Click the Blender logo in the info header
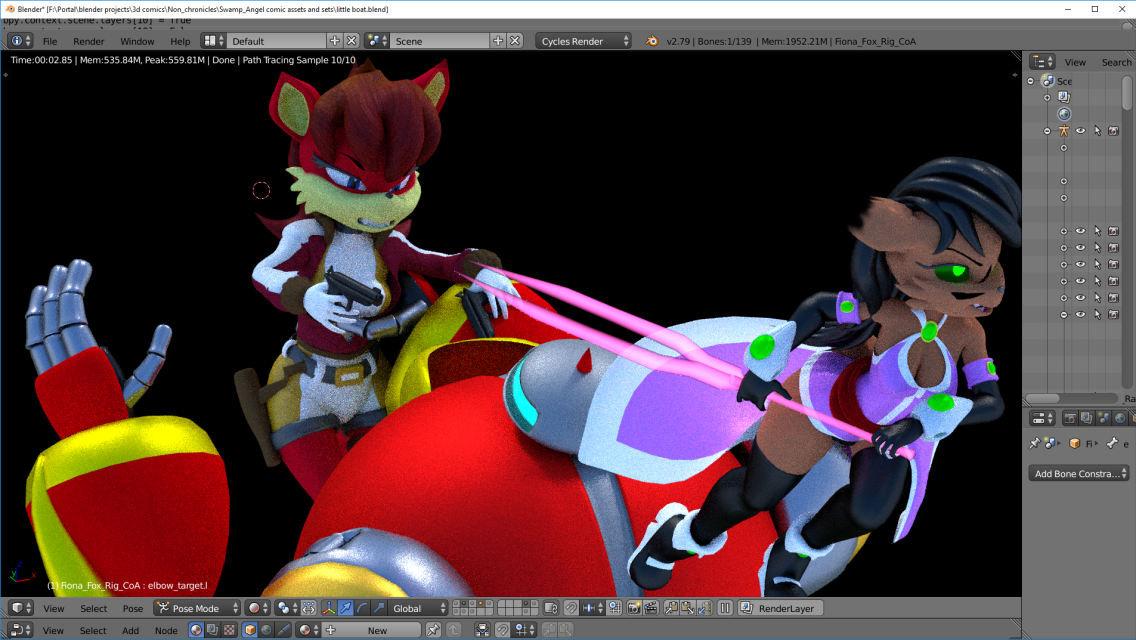 pos(652,41)
